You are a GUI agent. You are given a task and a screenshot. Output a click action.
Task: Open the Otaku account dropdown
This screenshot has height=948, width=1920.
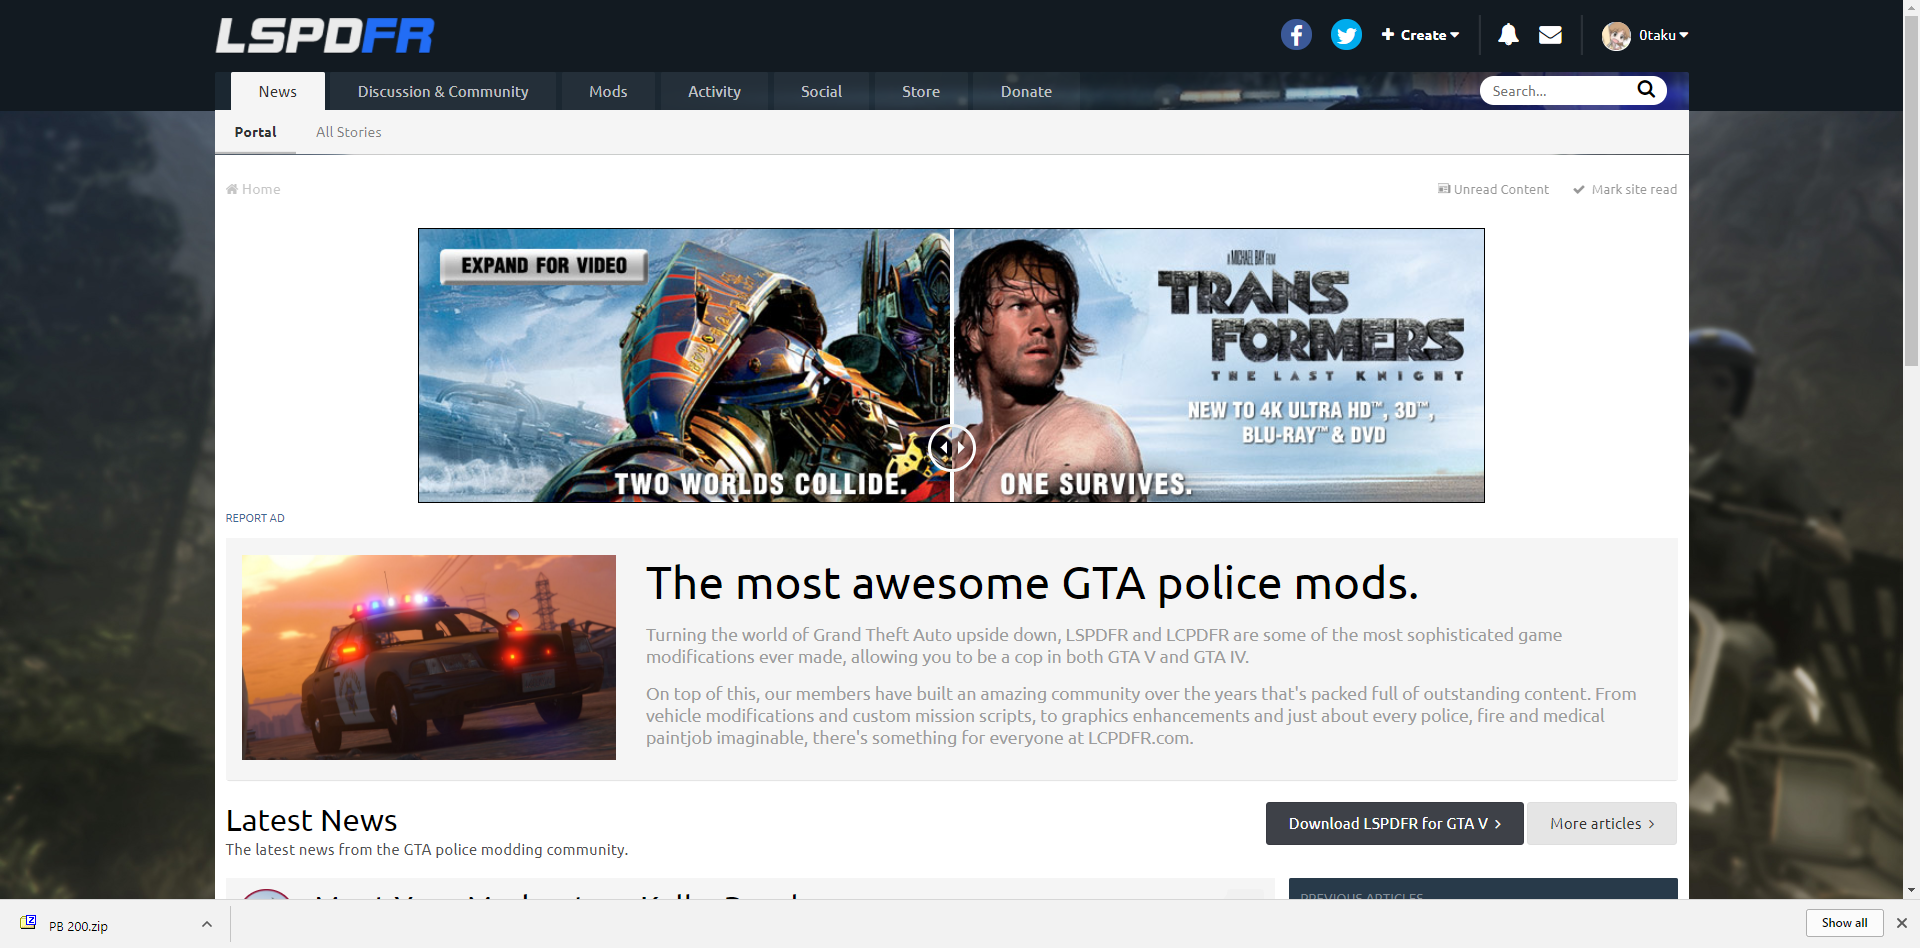[x=1664, y=35]
